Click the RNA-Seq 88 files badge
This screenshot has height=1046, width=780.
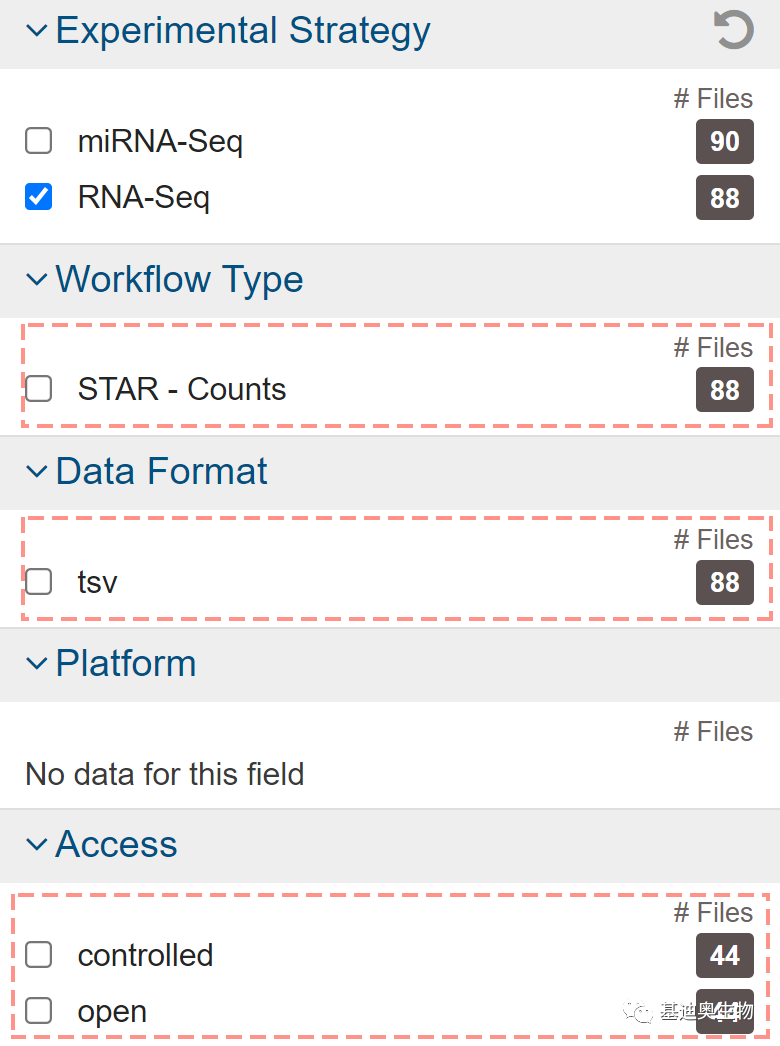coord(724,197)
